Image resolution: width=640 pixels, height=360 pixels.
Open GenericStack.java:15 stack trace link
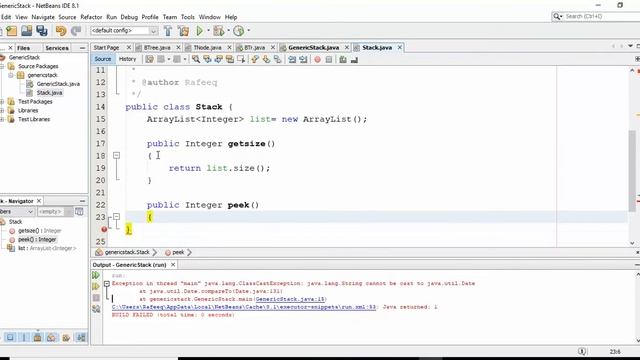click(x=290, y=299)
